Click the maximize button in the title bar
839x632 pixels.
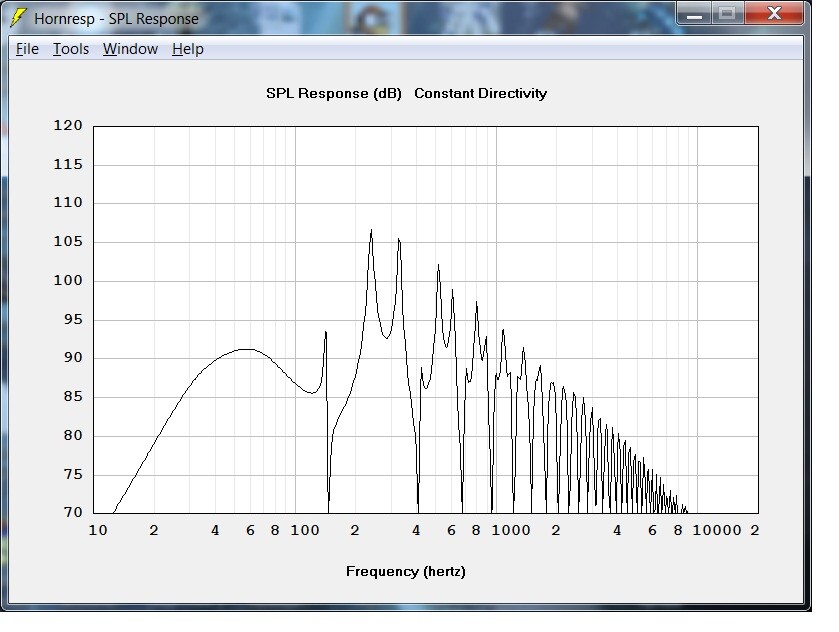(727, 14)
